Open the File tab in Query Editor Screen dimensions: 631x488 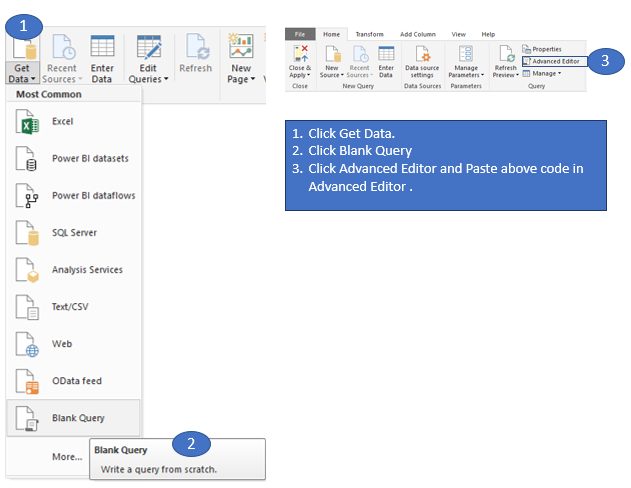pyautogui.click(x=300, y=34)
